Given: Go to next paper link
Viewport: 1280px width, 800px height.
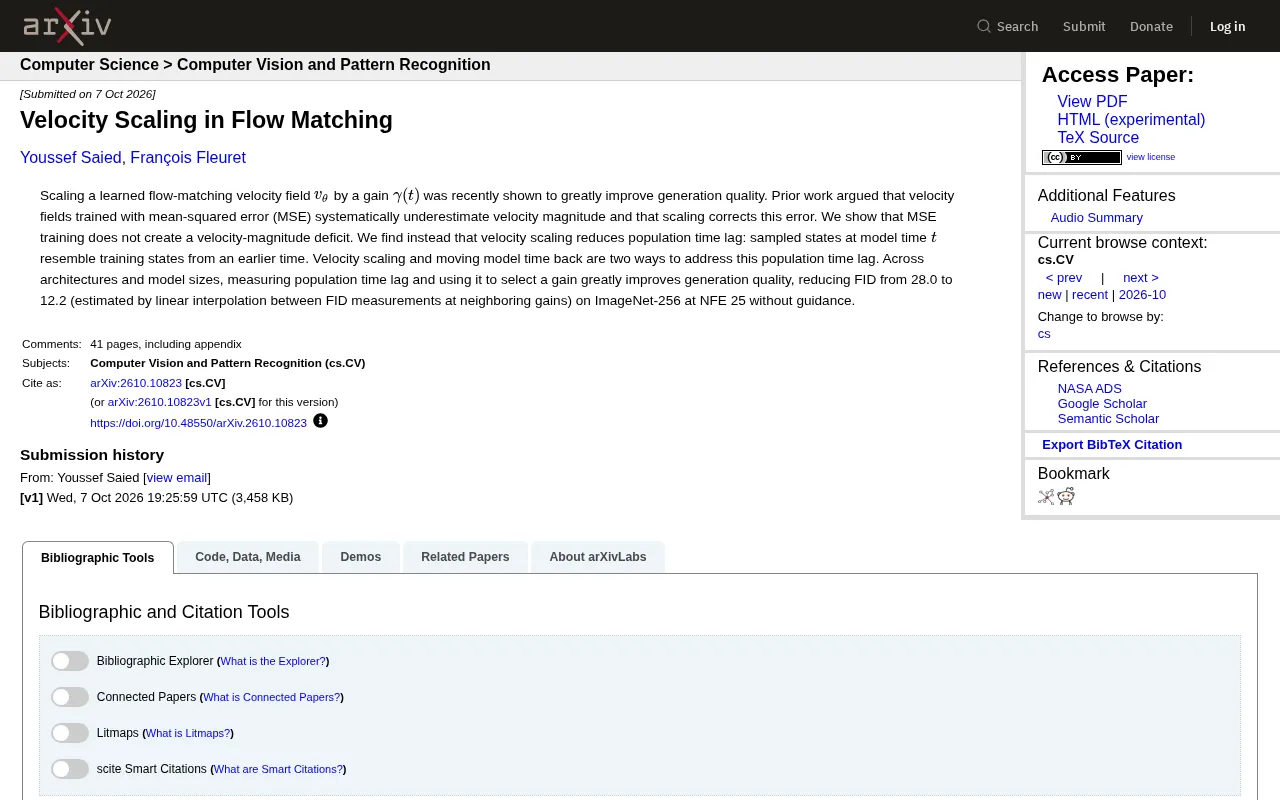Looking at the screenshot, I should pos(1140,278).
